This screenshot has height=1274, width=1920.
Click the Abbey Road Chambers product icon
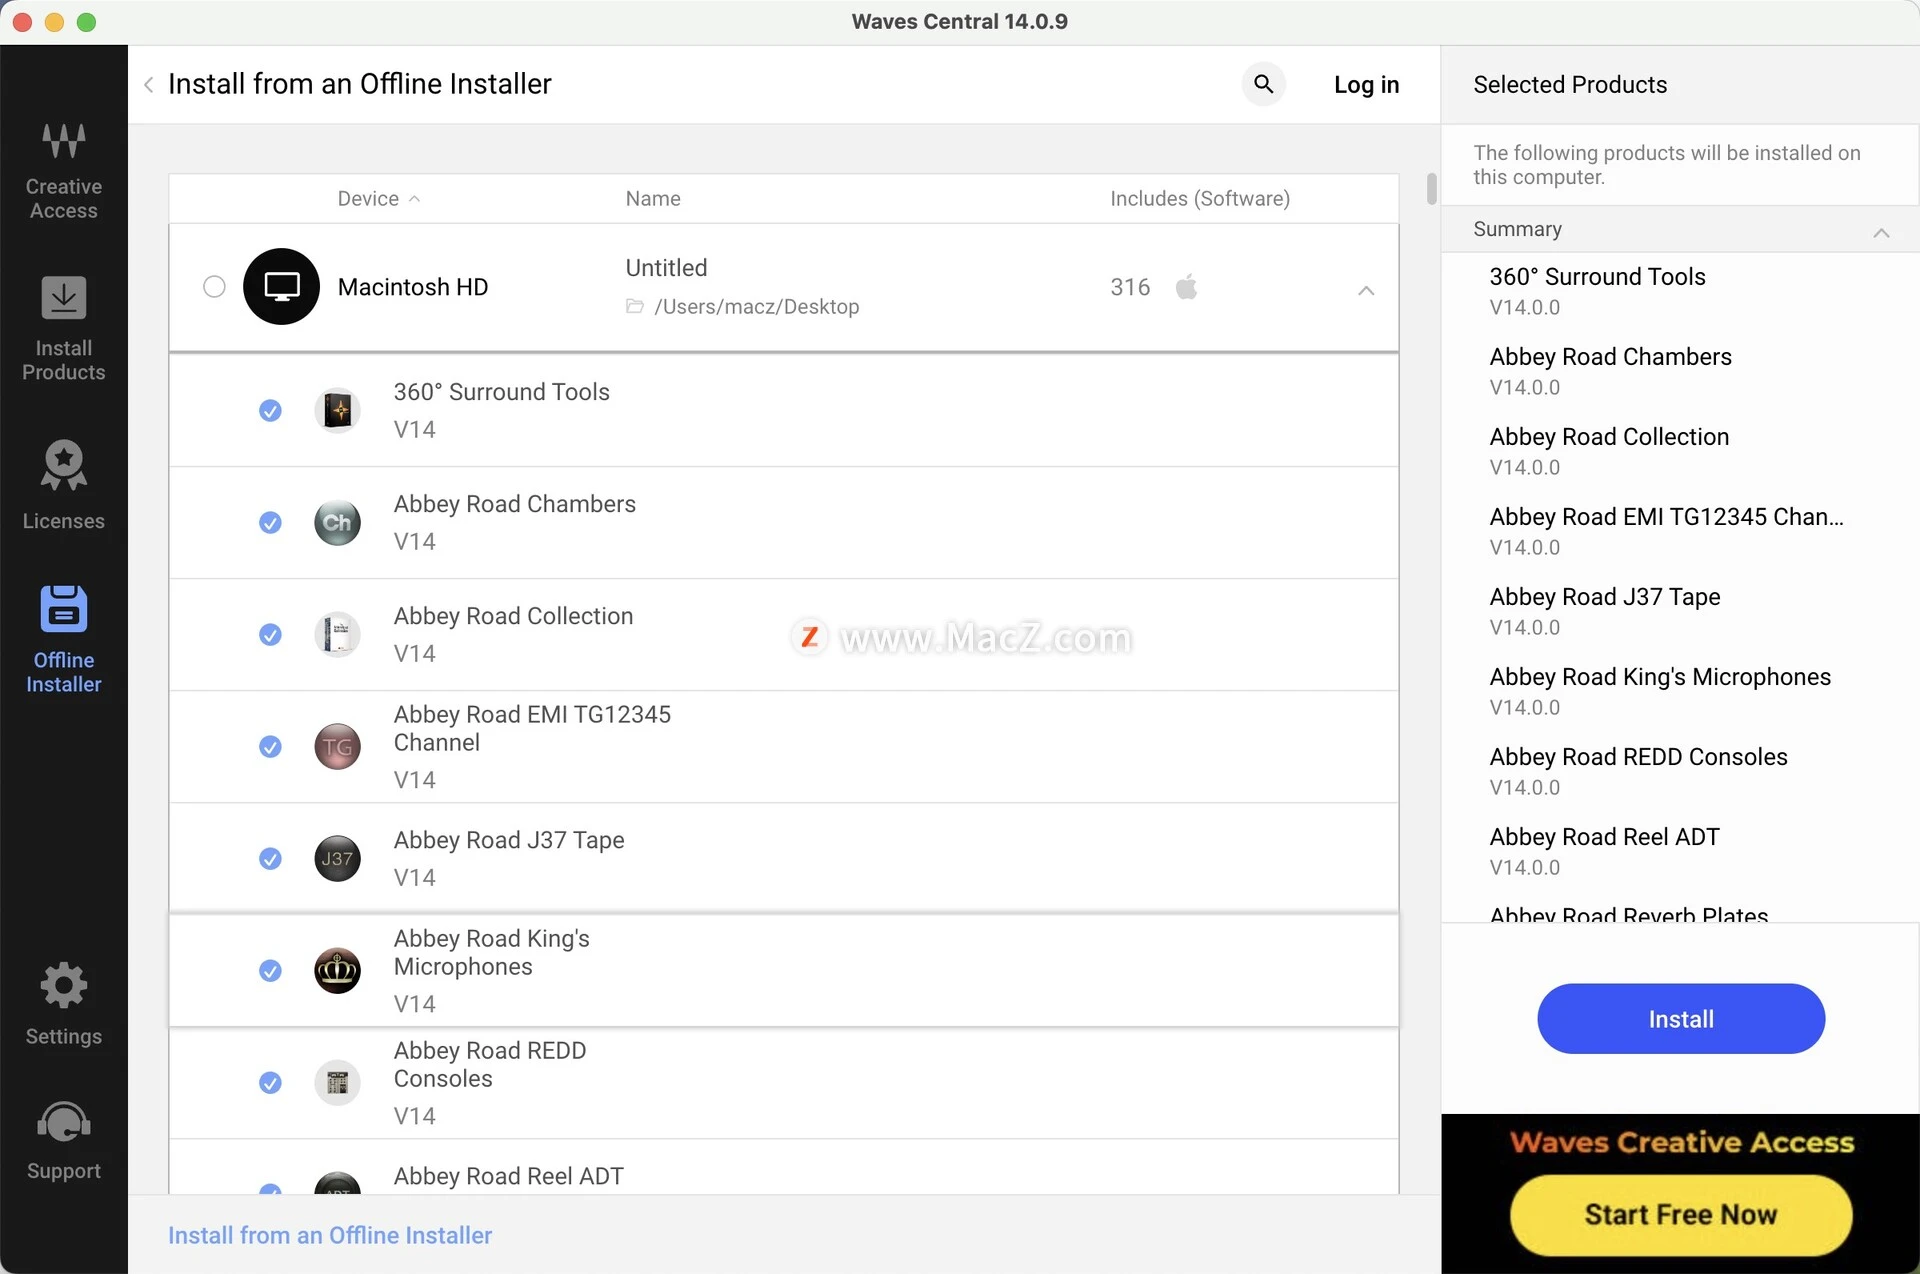(x=338, y=522)
